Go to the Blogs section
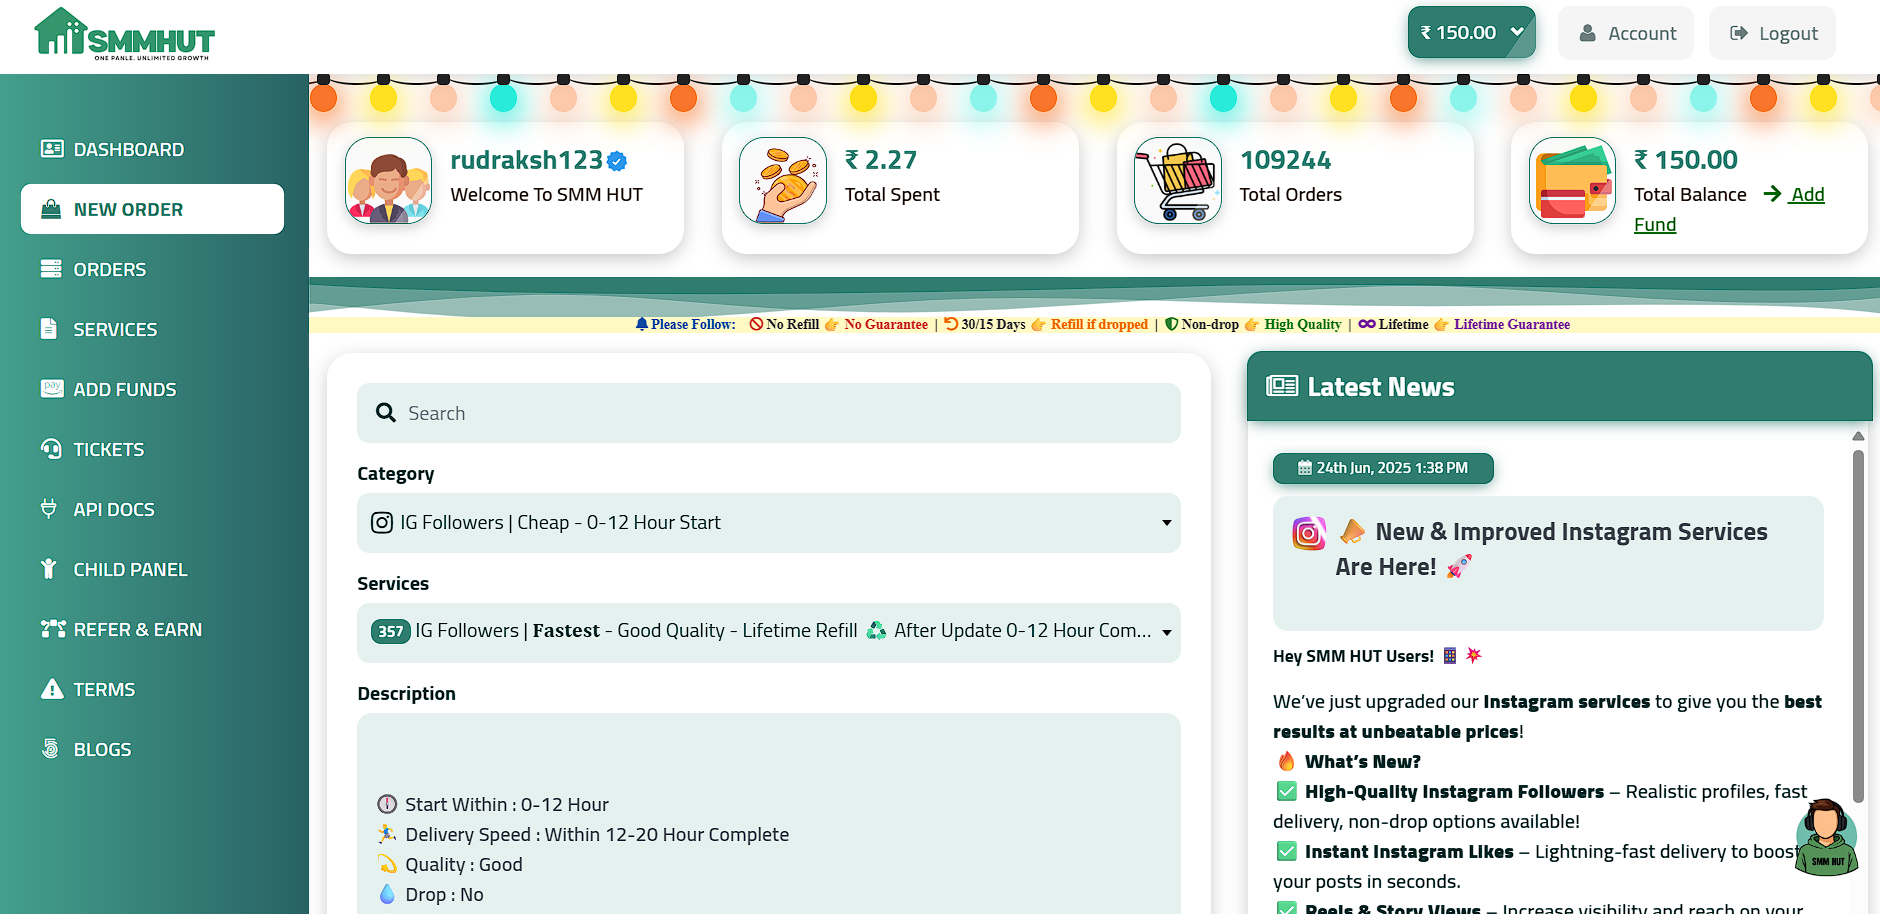The width and height of the screenshot is (1880, 914). point(101,748)
